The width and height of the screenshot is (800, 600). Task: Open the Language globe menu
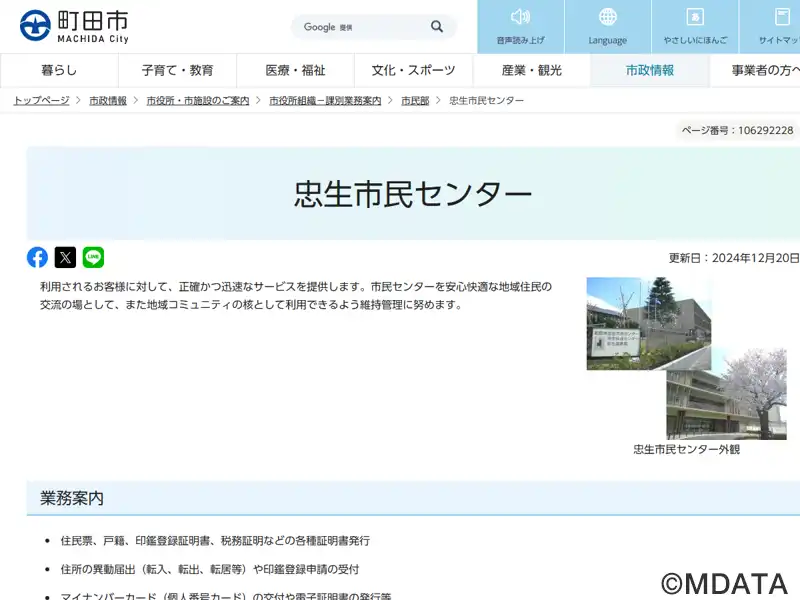(608, 27)
